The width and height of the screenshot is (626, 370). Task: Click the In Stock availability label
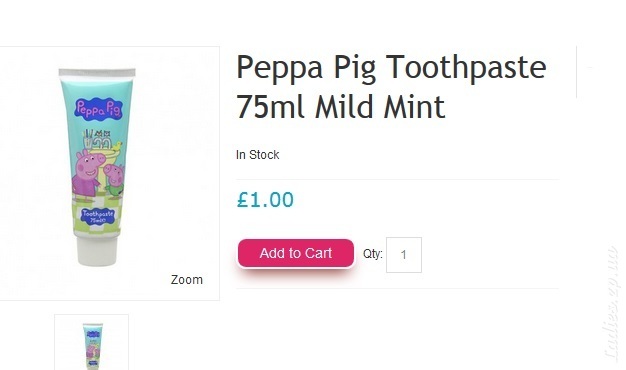click(x=258, y=154)
